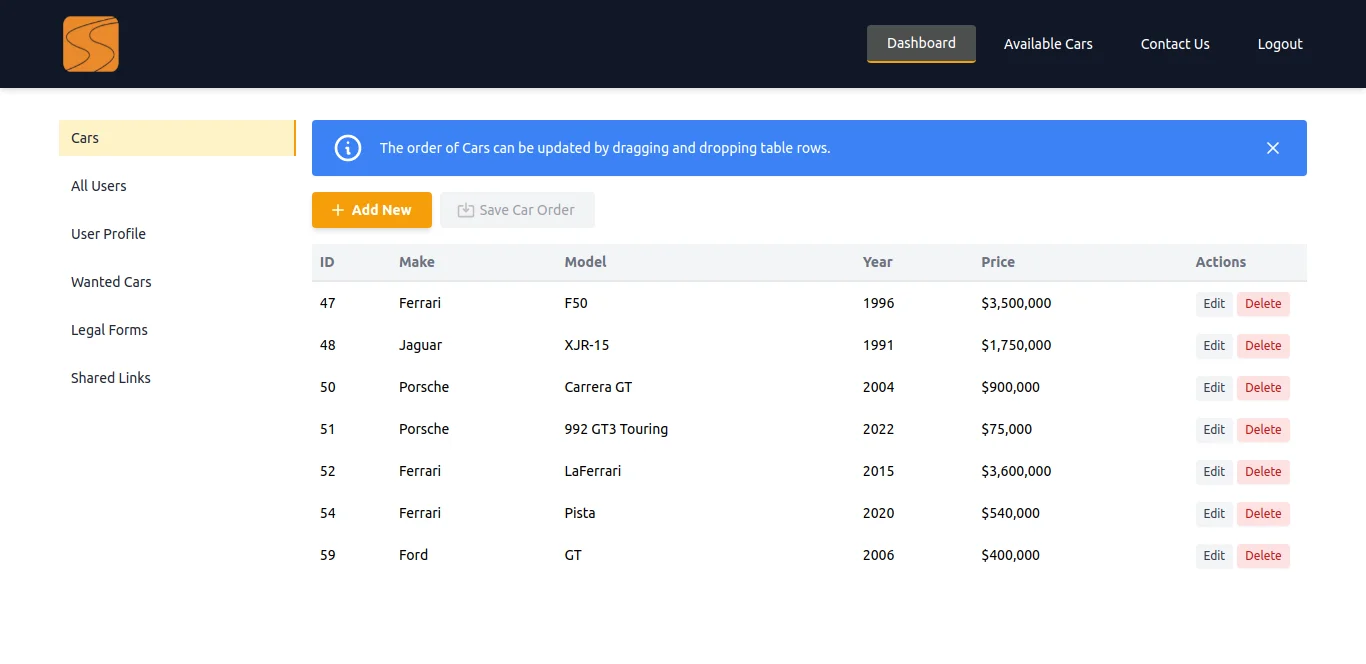Click the plus icon on Add New
This screenshot has height=664, width=1366.
pyautogui.click(x=338, y=210)
